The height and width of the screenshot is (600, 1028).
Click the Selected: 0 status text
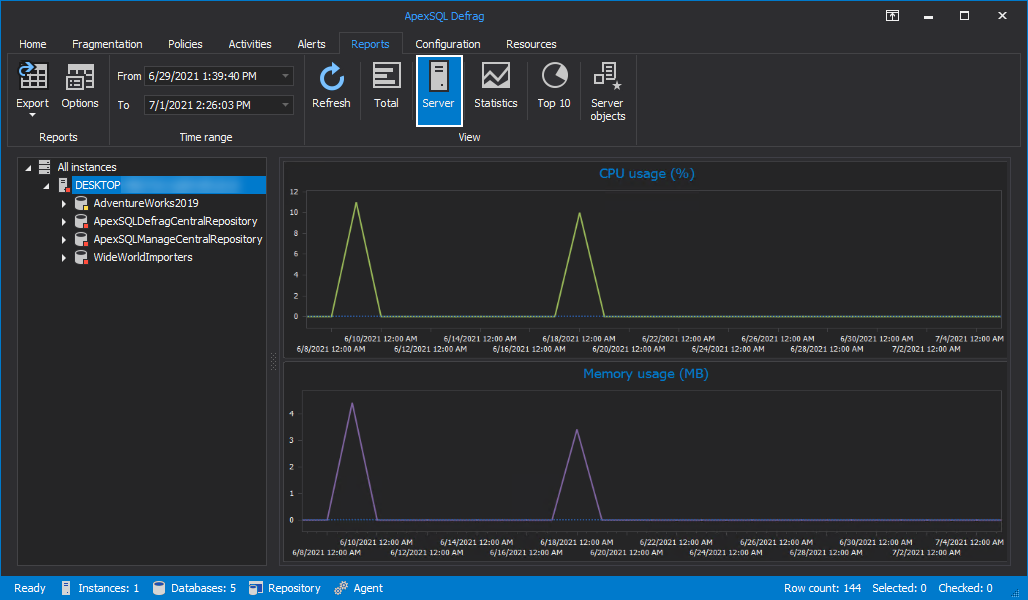pos(899,588)
